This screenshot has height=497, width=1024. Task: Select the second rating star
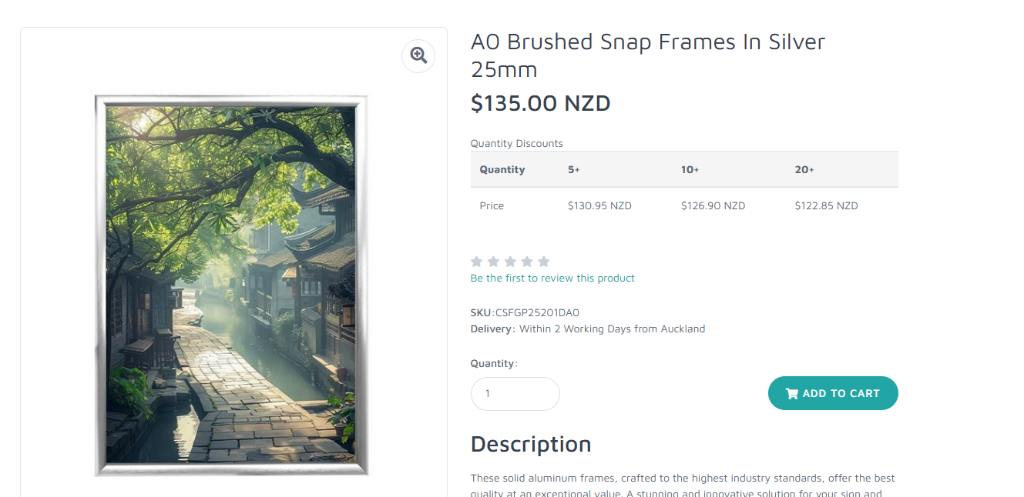coord(494,262)
